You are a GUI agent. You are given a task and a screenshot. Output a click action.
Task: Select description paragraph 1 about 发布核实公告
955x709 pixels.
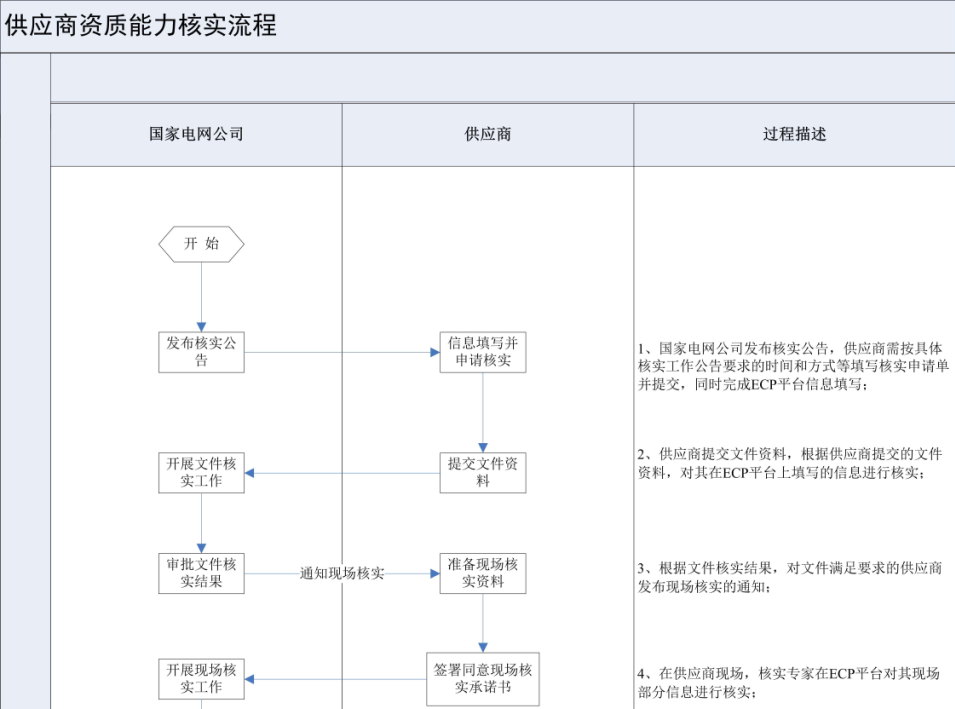[793, 367]
